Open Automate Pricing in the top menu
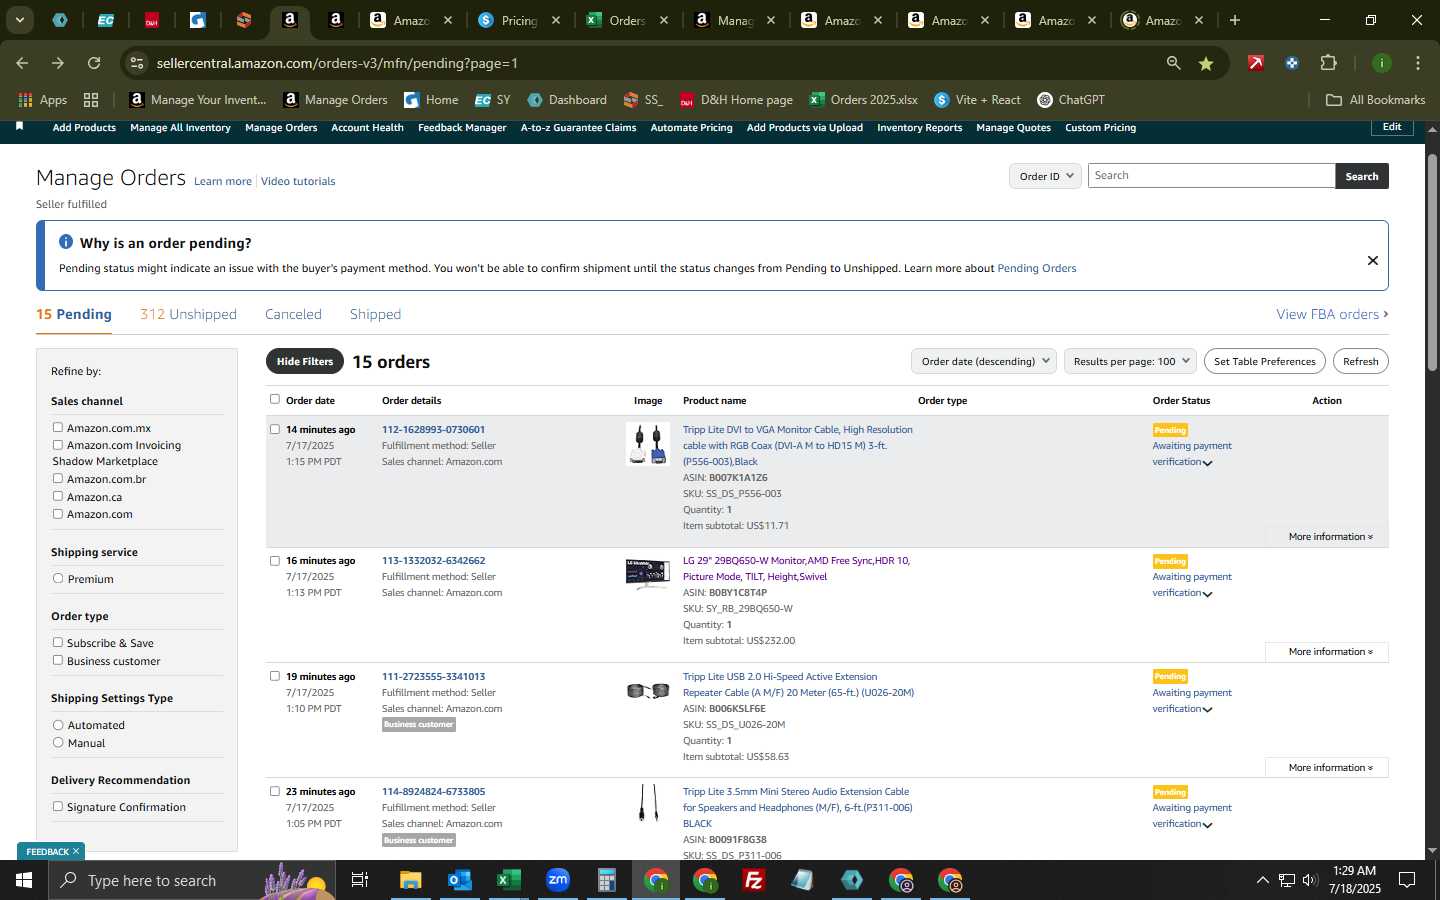Image resolution: width=1440 pixels, height=900 pixels. 691,128
